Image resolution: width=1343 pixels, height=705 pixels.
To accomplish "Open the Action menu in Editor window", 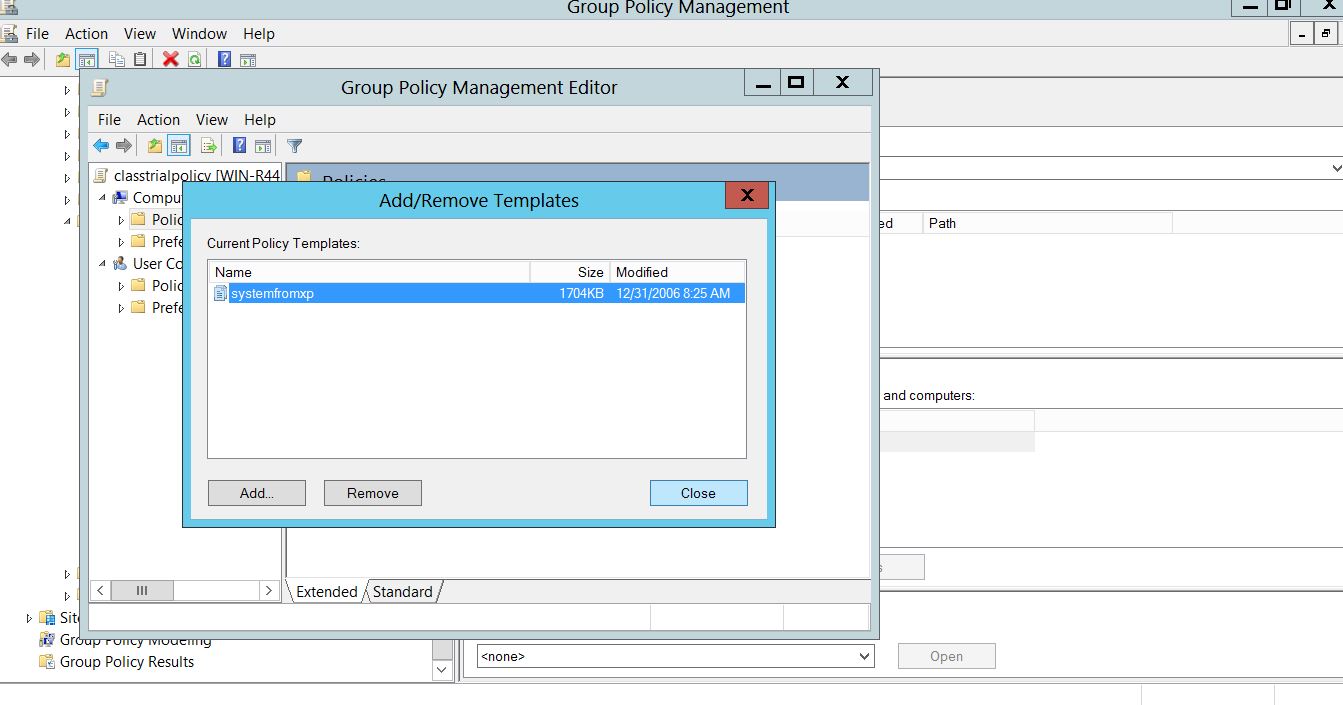I will click(158, 119).
